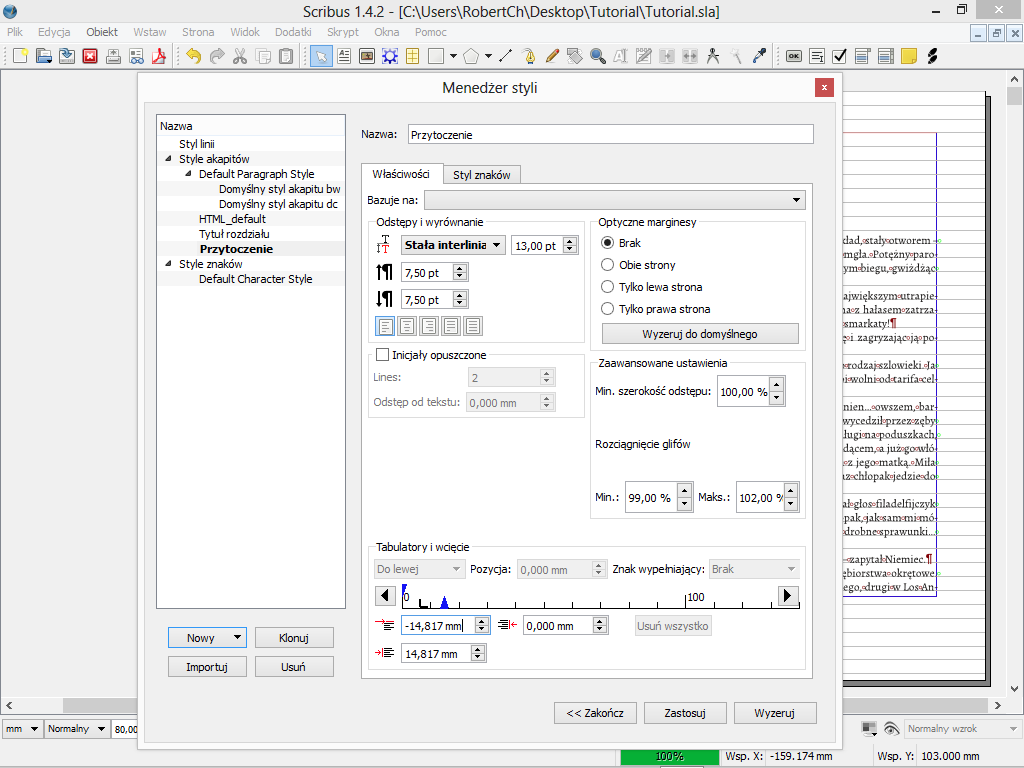Select Obie strony optical margins option
The width and height of the screenshot is (1024, 768).
pyautogui.click(x=607, y=265)
